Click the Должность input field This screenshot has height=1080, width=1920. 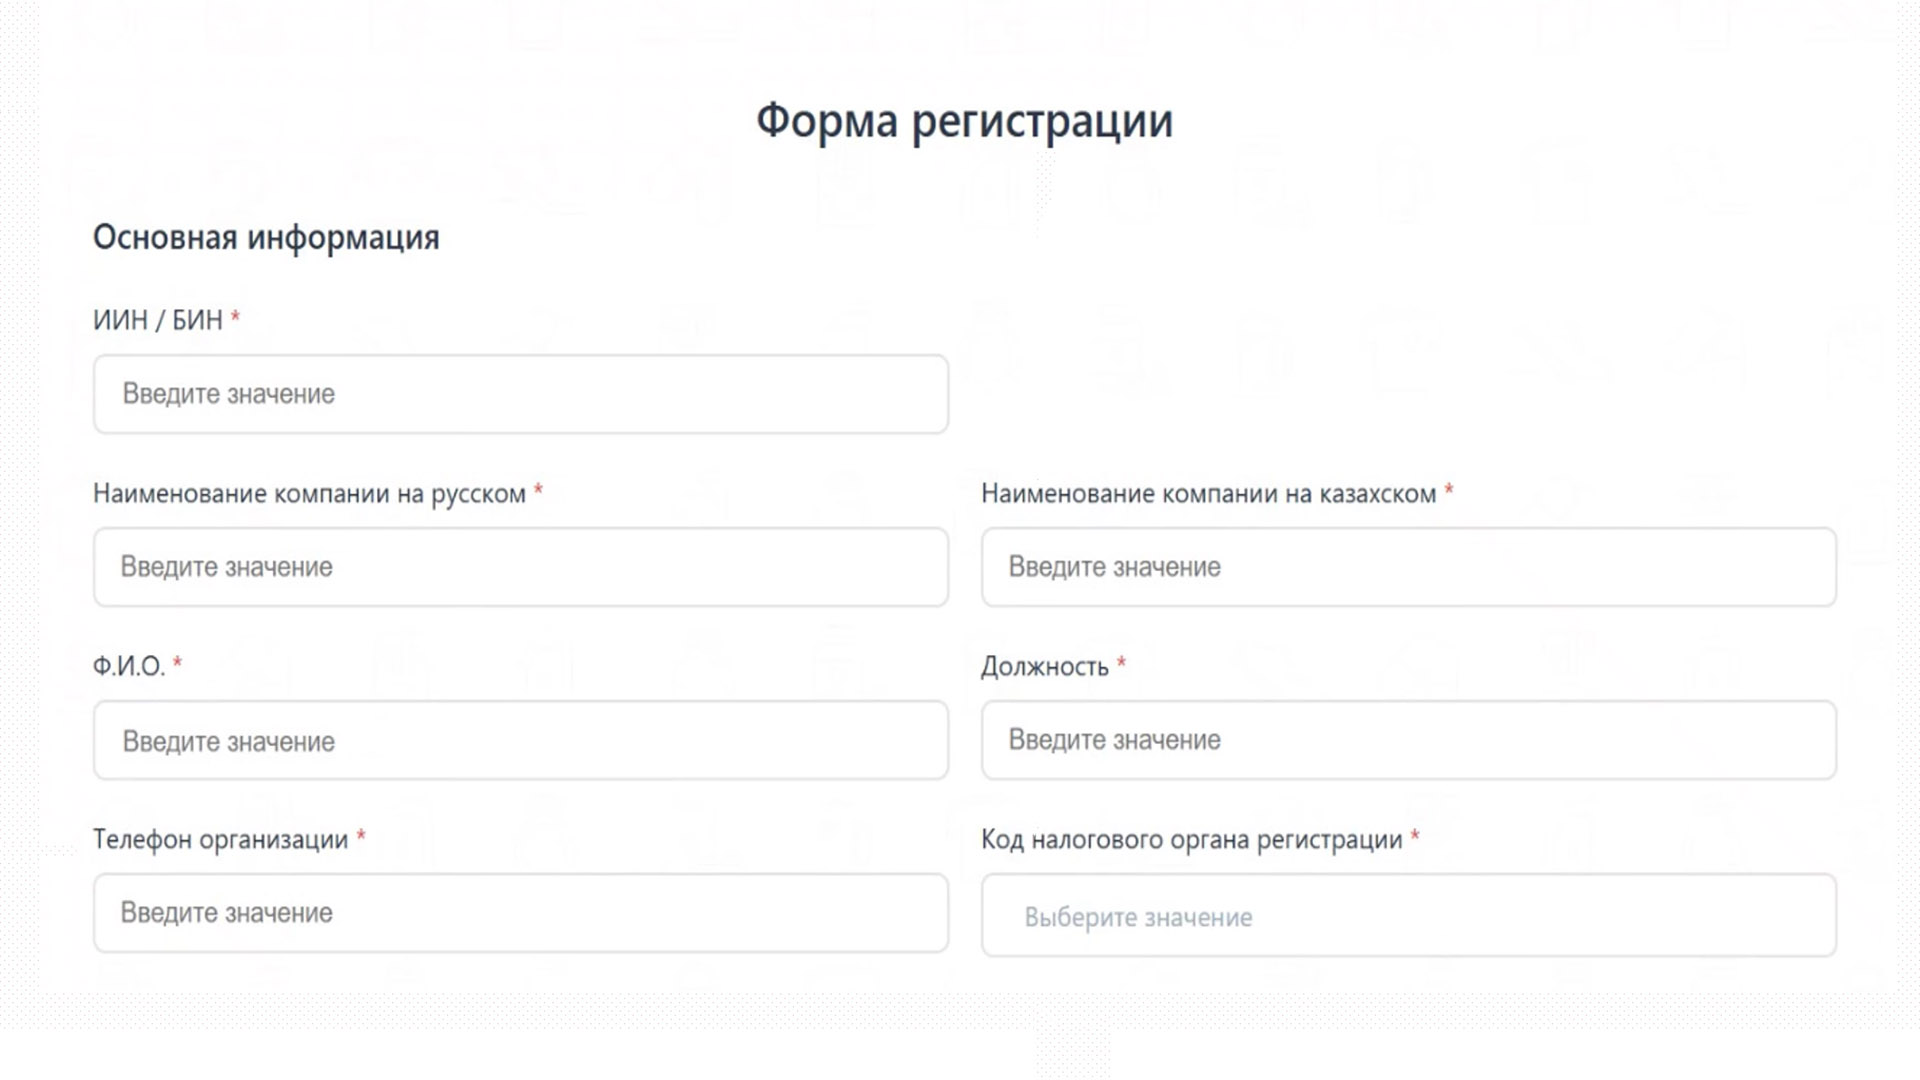click(x=1410, y=740)
